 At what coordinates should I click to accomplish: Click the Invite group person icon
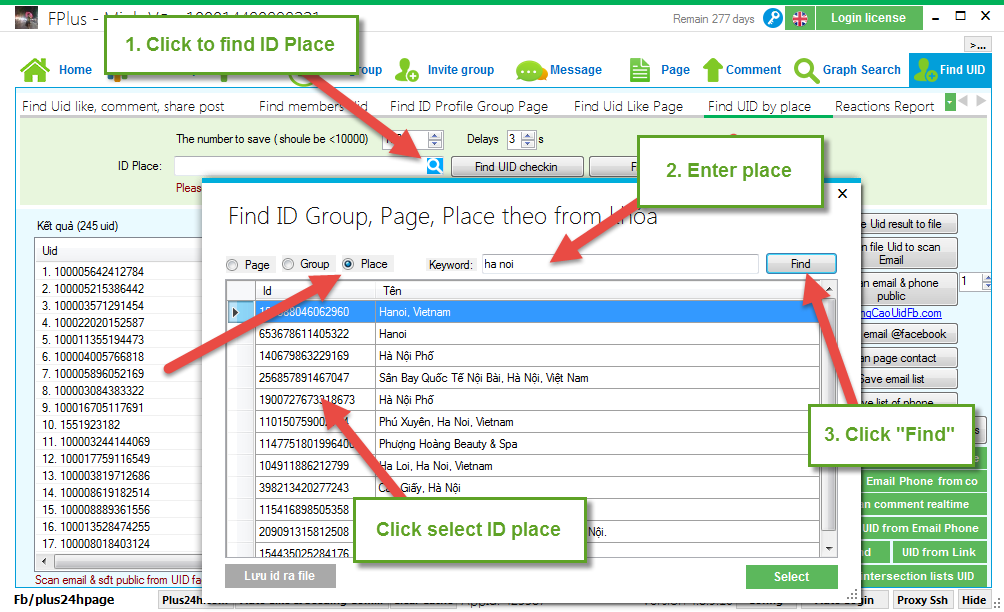tap(407, 70)
